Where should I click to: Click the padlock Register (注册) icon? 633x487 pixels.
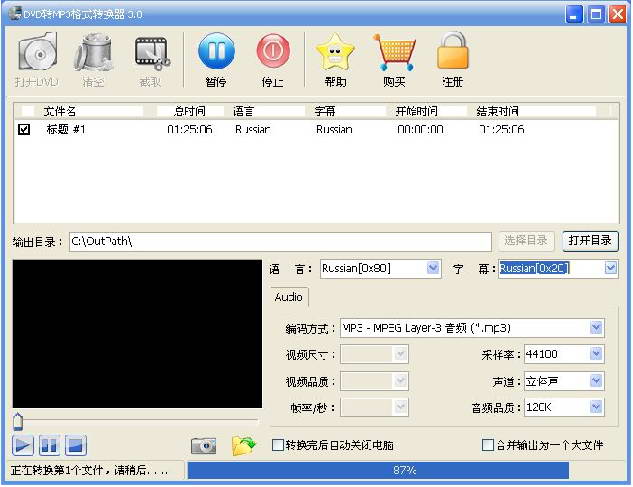coord(452,53)
